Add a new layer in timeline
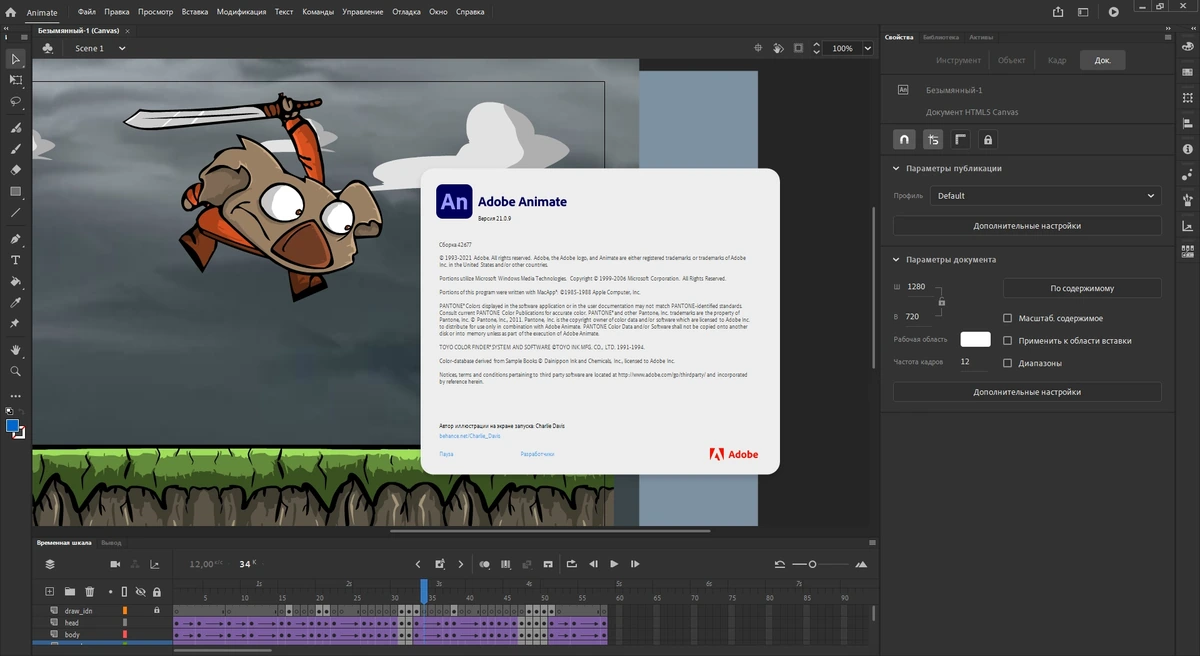The width and height of the screenshot is (1200, 656). [x=50, y=592]
